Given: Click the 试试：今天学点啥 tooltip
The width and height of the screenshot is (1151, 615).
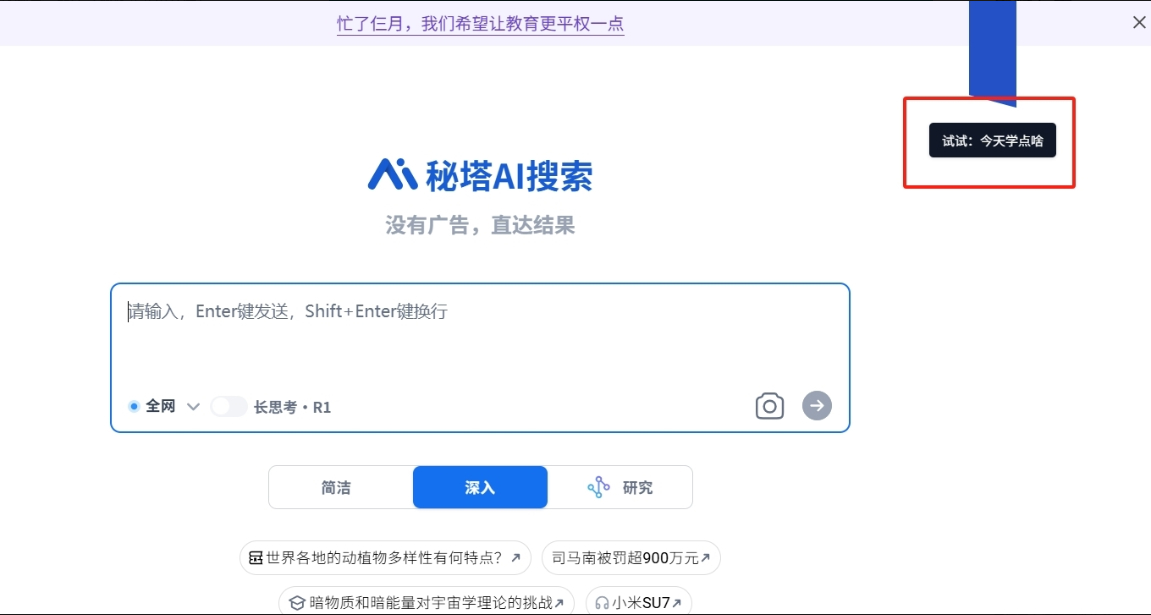Looking at the screenshot, I should [992, 141].
